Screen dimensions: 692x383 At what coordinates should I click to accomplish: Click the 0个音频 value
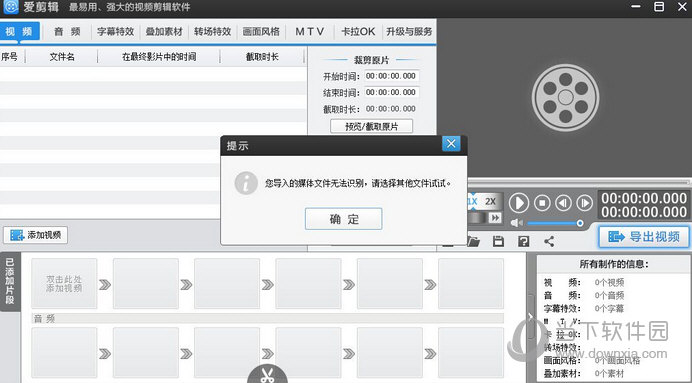(x=609, y=295)
